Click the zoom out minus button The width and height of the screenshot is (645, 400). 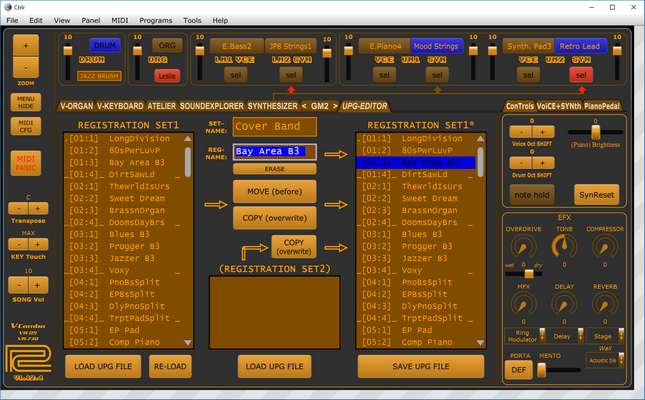click(26, 67)
